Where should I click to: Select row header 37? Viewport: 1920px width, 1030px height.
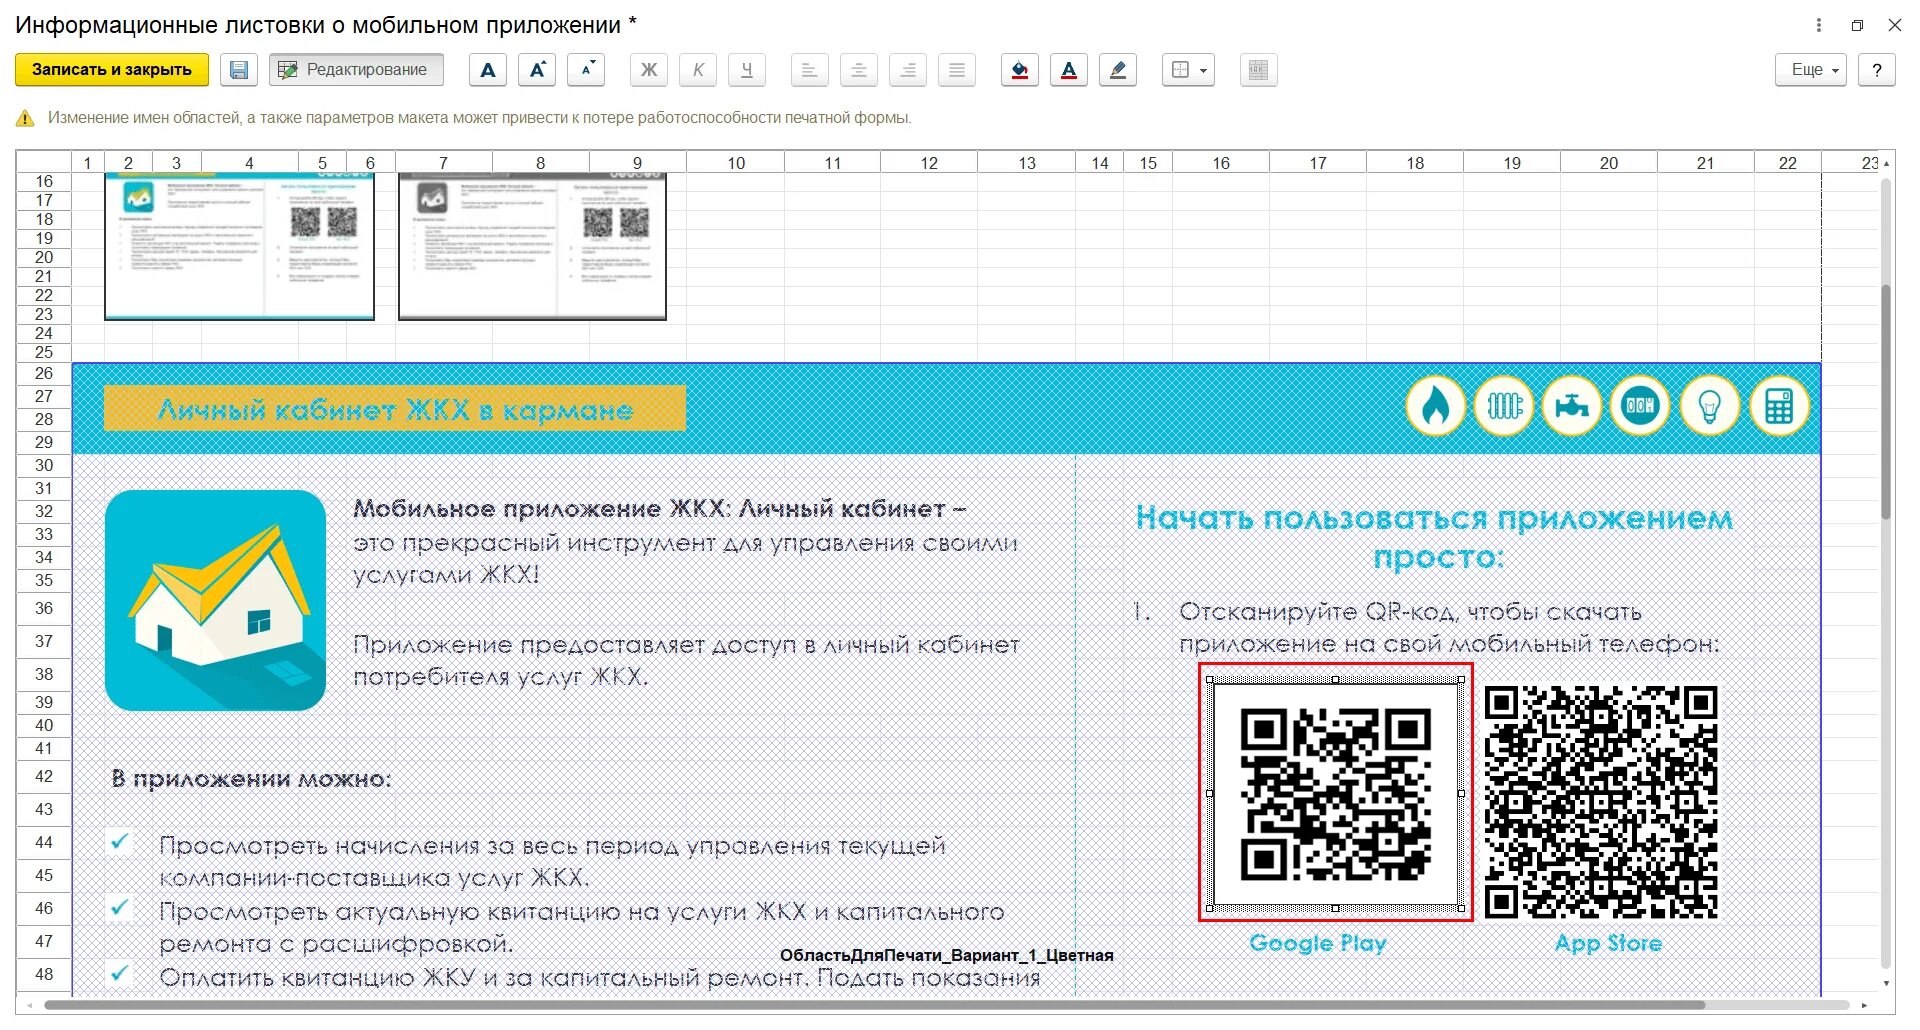[44, 641]
